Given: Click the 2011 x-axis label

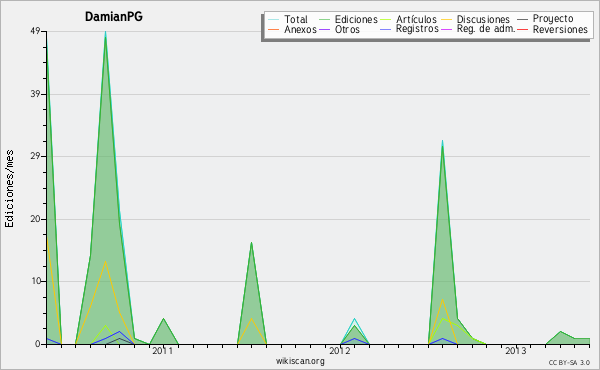Looking at the screenshot, I should (x=162, y=351).
